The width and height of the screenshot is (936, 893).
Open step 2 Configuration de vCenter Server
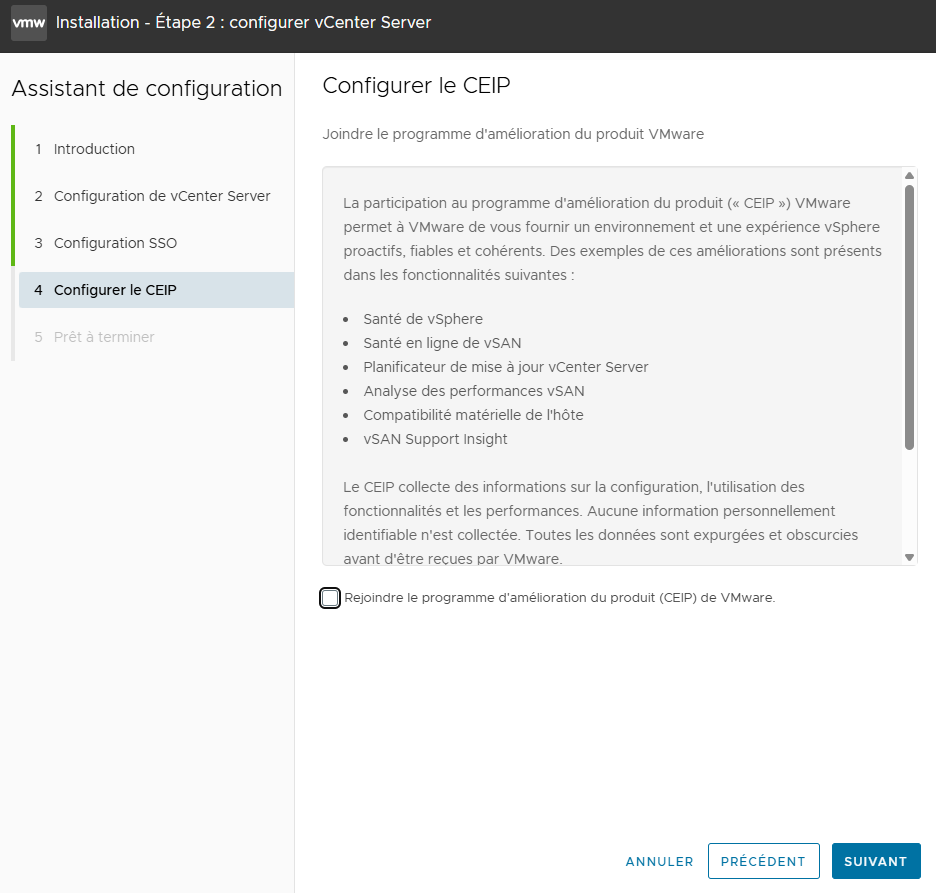[x=152, y=196]
